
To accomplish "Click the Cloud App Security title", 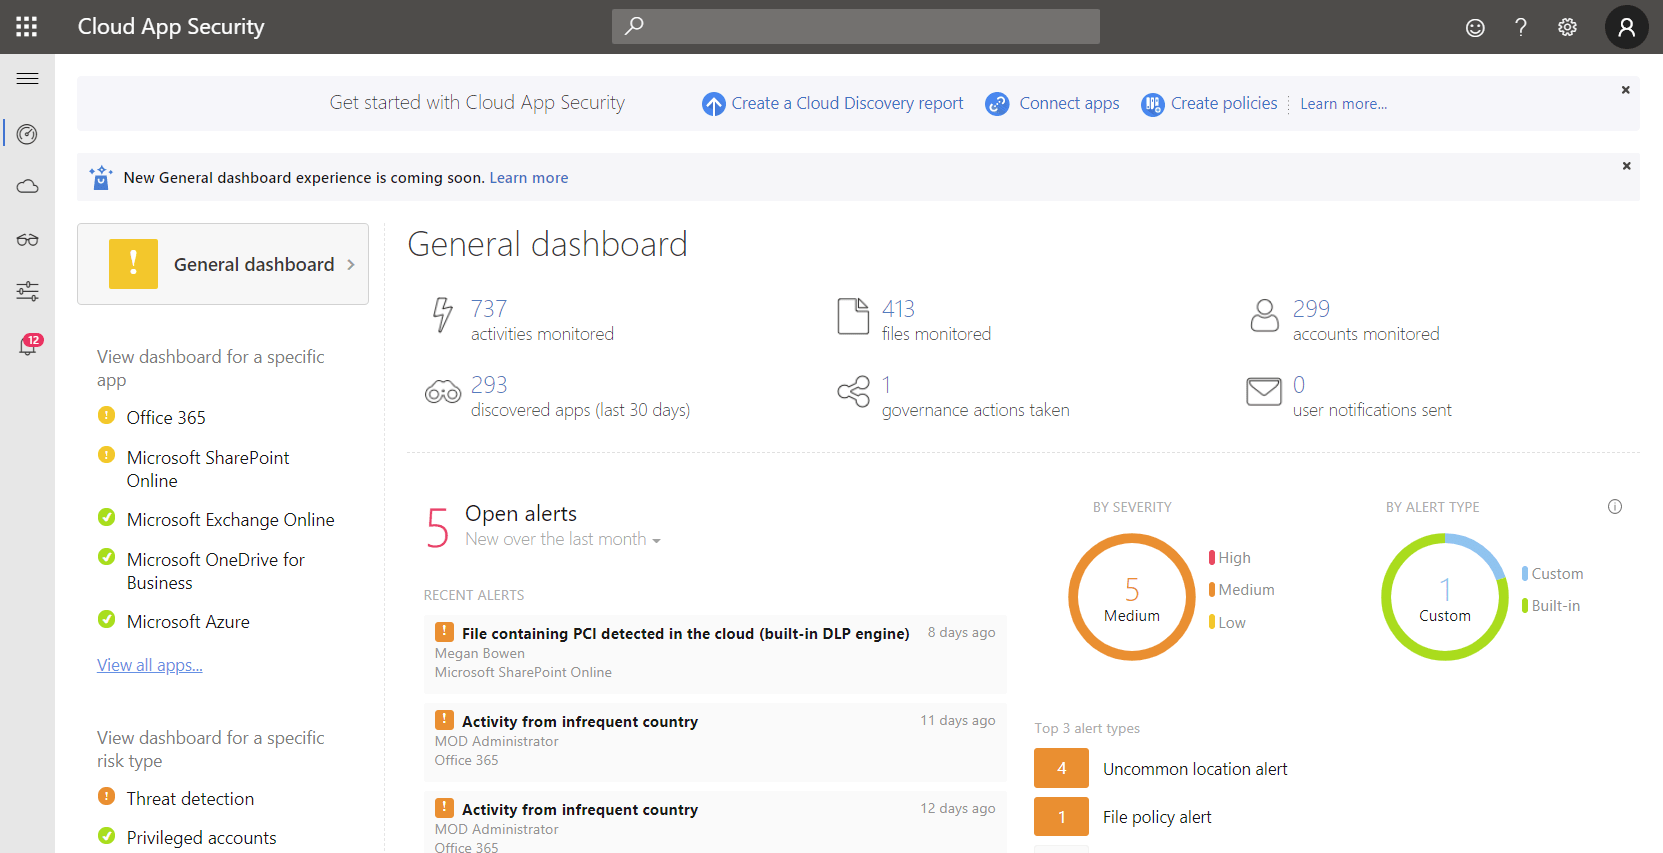I will 171,27.
